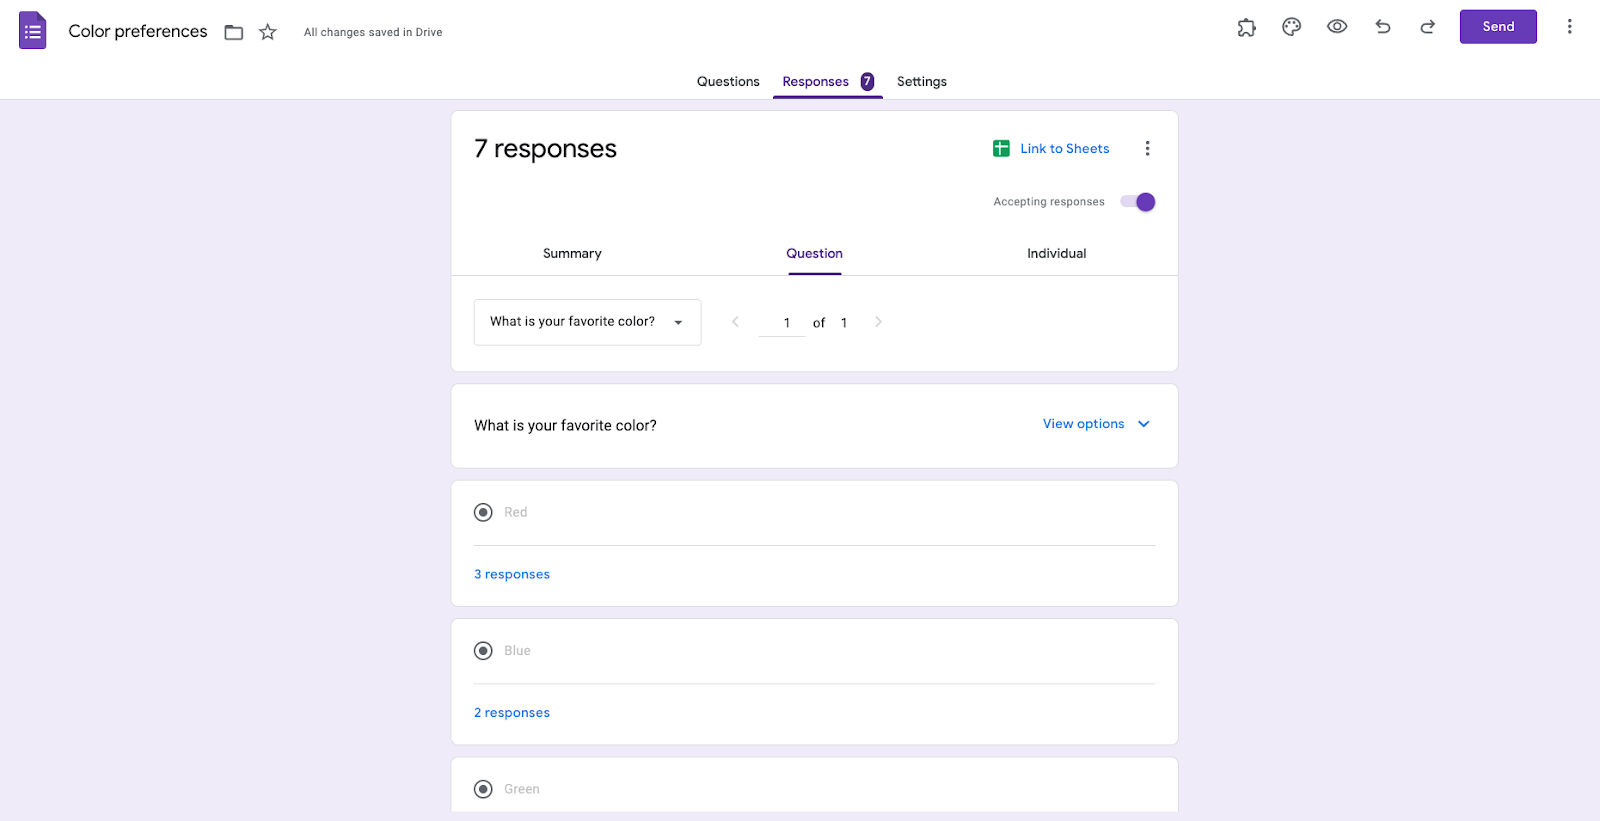This screenshot has width=1600, height=821.
Task: Select the Blue radio button
Action: (x=484, y=651)
